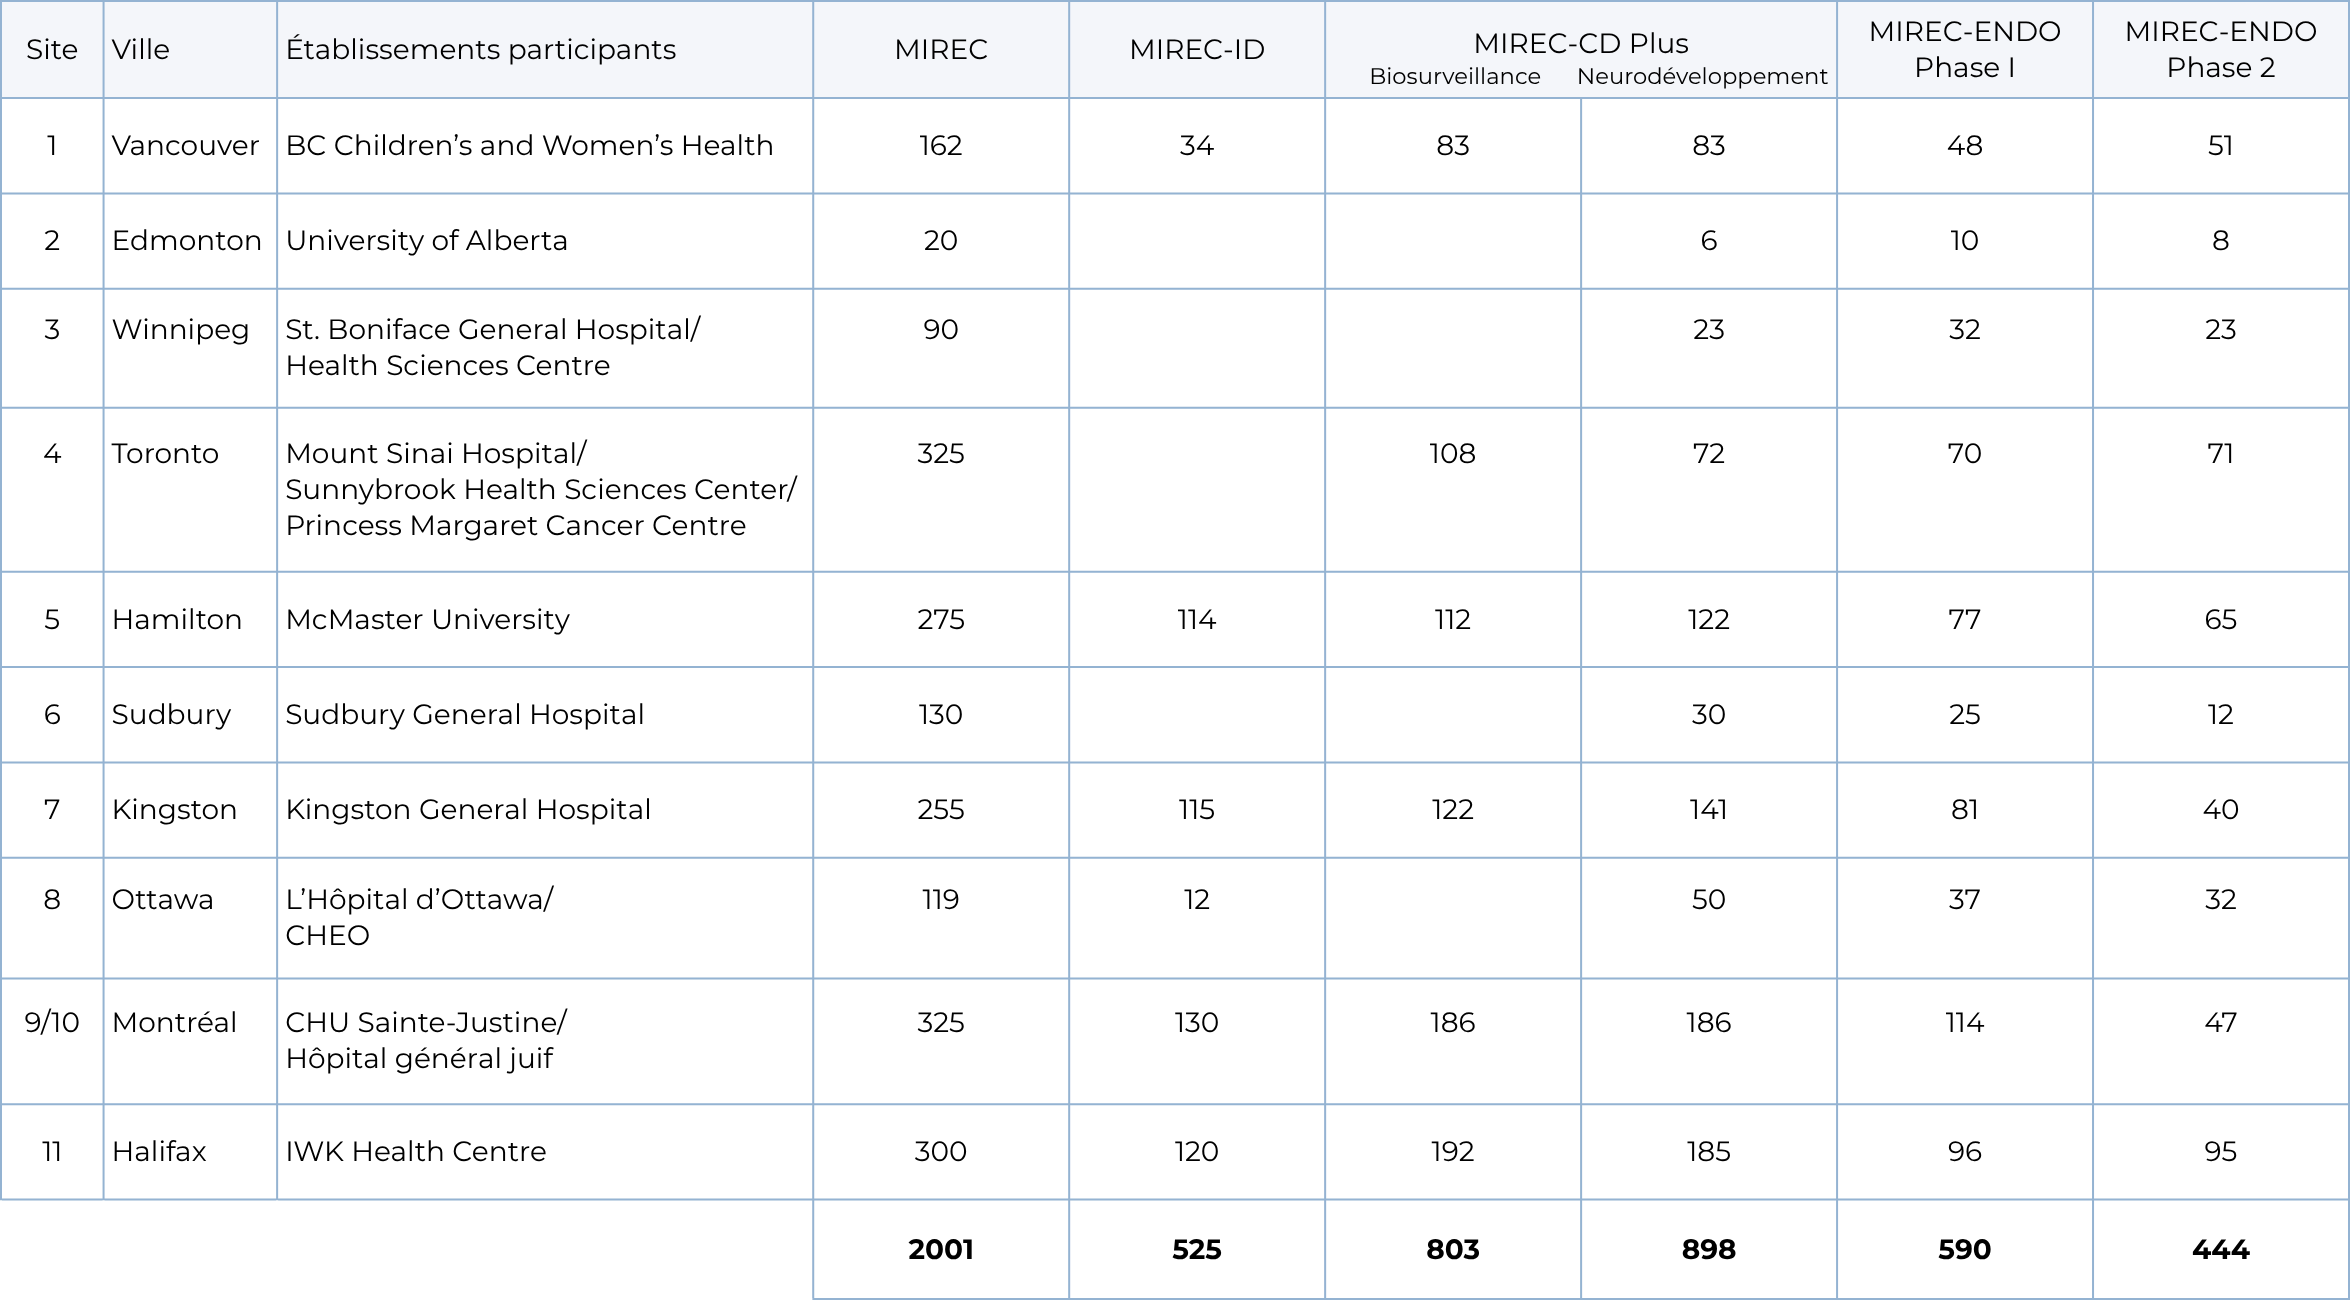Click Halifax's Phase 2 value 95

pyautogui.click(x=2221, y=1152)
